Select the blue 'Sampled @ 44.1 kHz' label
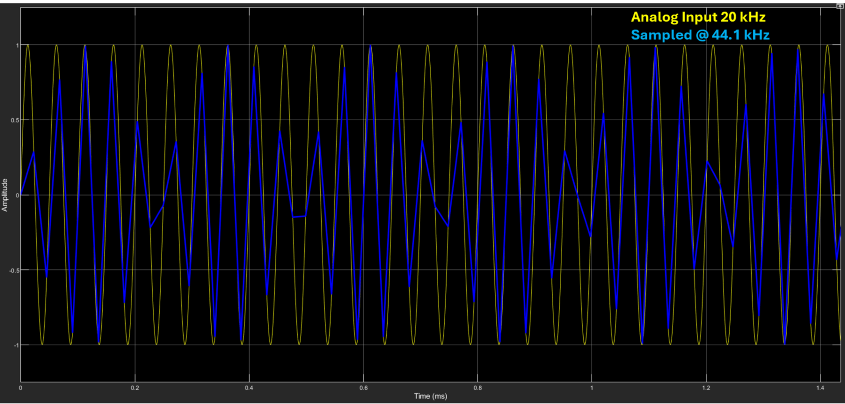 [700, 35]
